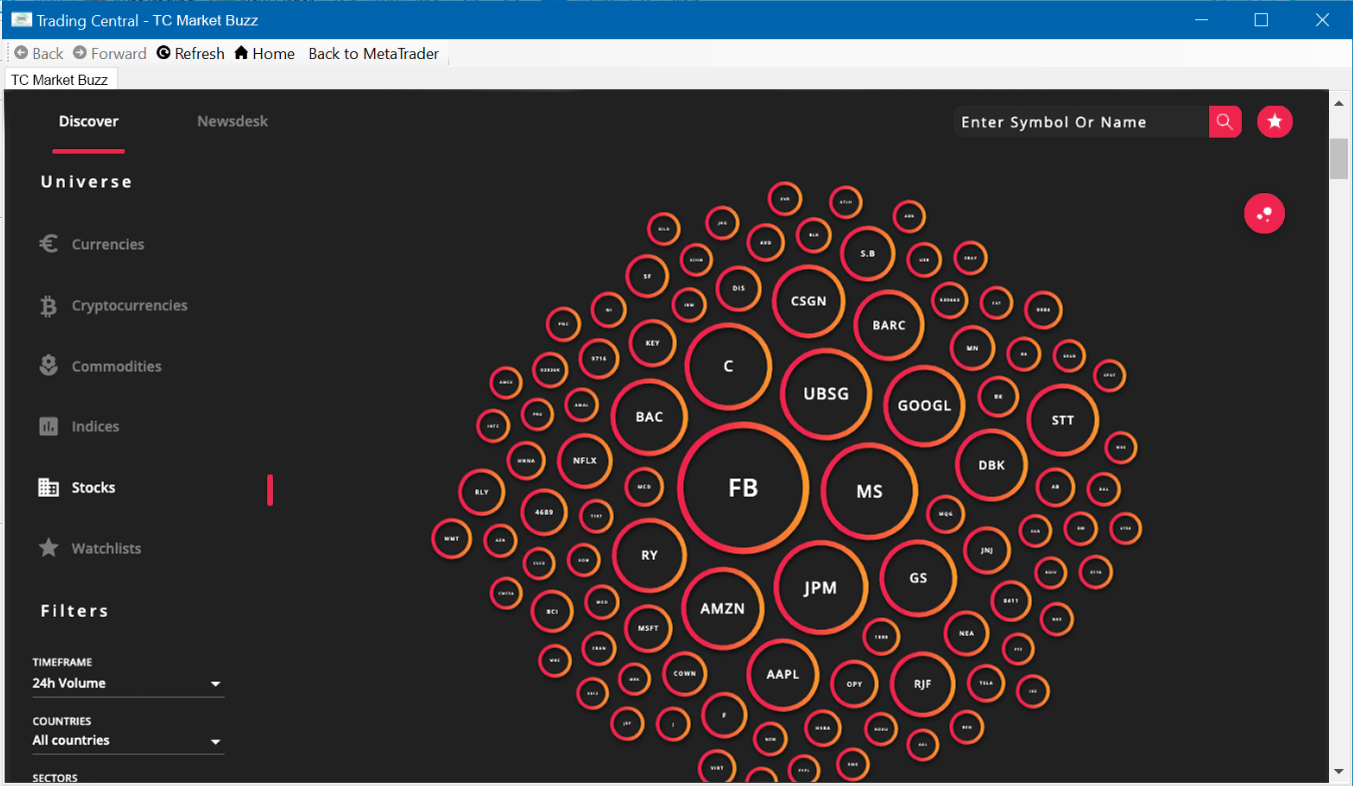Open Indices universe label

coord(95,427)
